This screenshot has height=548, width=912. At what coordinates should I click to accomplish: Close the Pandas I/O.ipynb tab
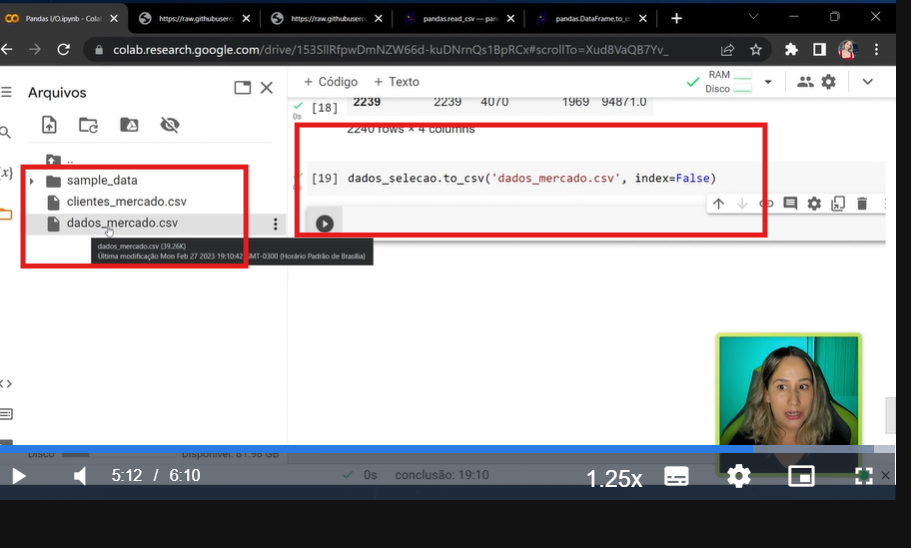click(x=114, y=19)
